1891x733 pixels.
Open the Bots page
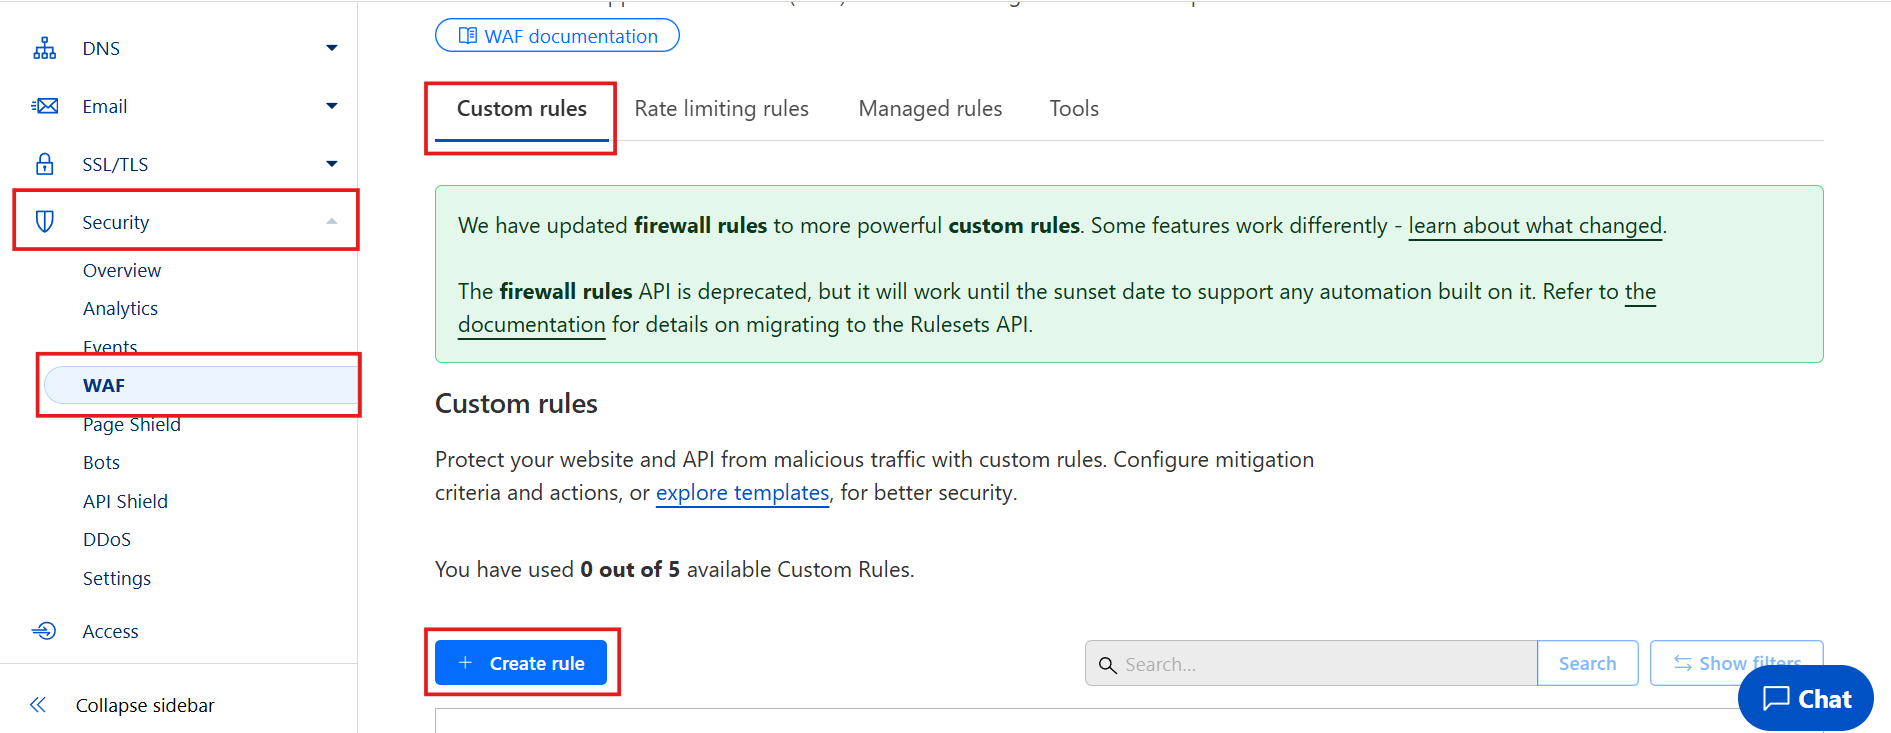[x=101, y=462]
